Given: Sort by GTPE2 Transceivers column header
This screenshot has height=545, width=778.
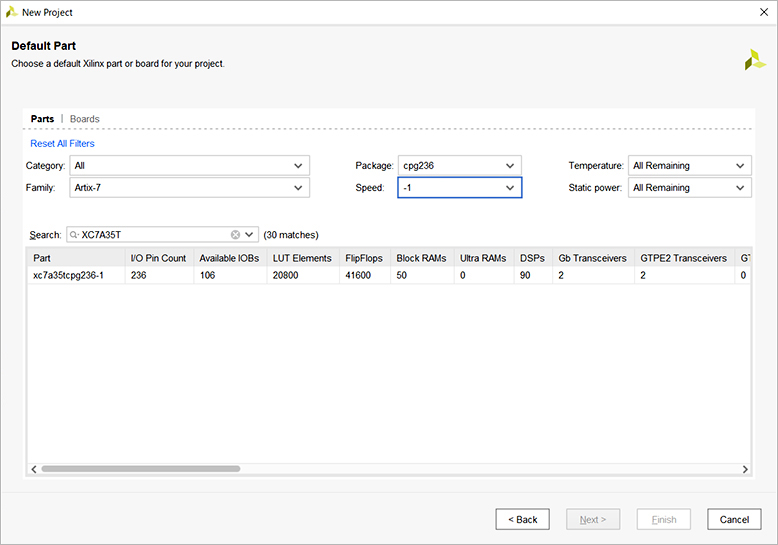Looking at the screenshot, I should 684,258.
